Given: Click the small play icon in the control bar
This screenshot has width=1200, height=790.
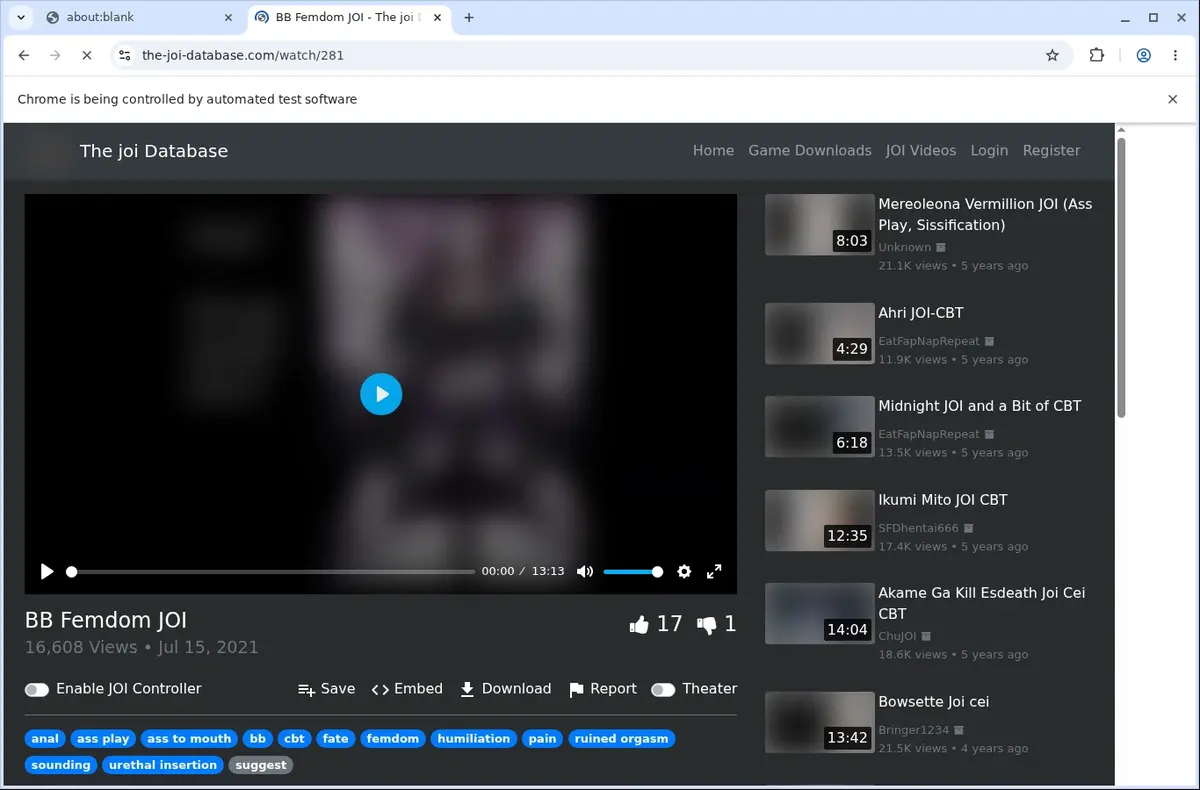Looking at the screenshot, I should (47, 571).
